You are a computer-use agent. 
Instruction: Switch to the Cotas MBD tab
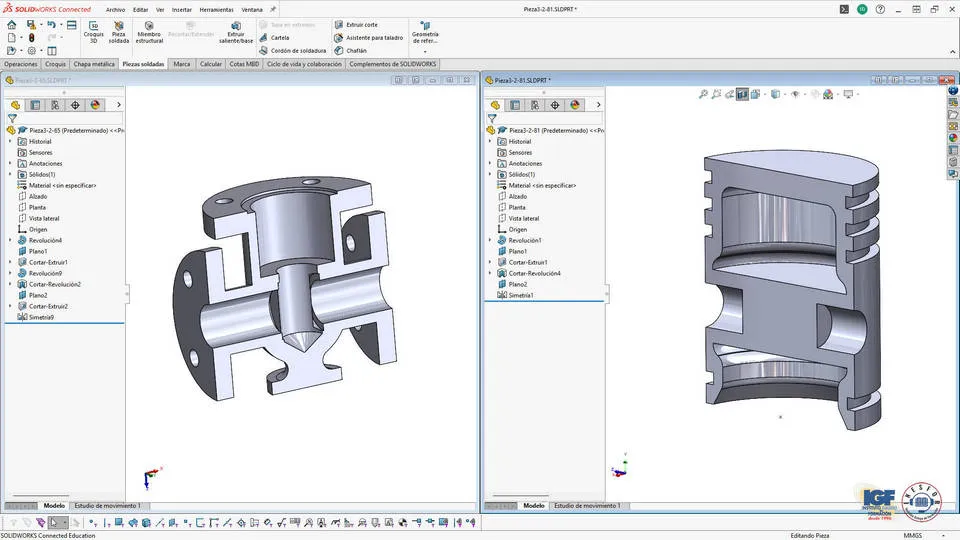point(244,64)
